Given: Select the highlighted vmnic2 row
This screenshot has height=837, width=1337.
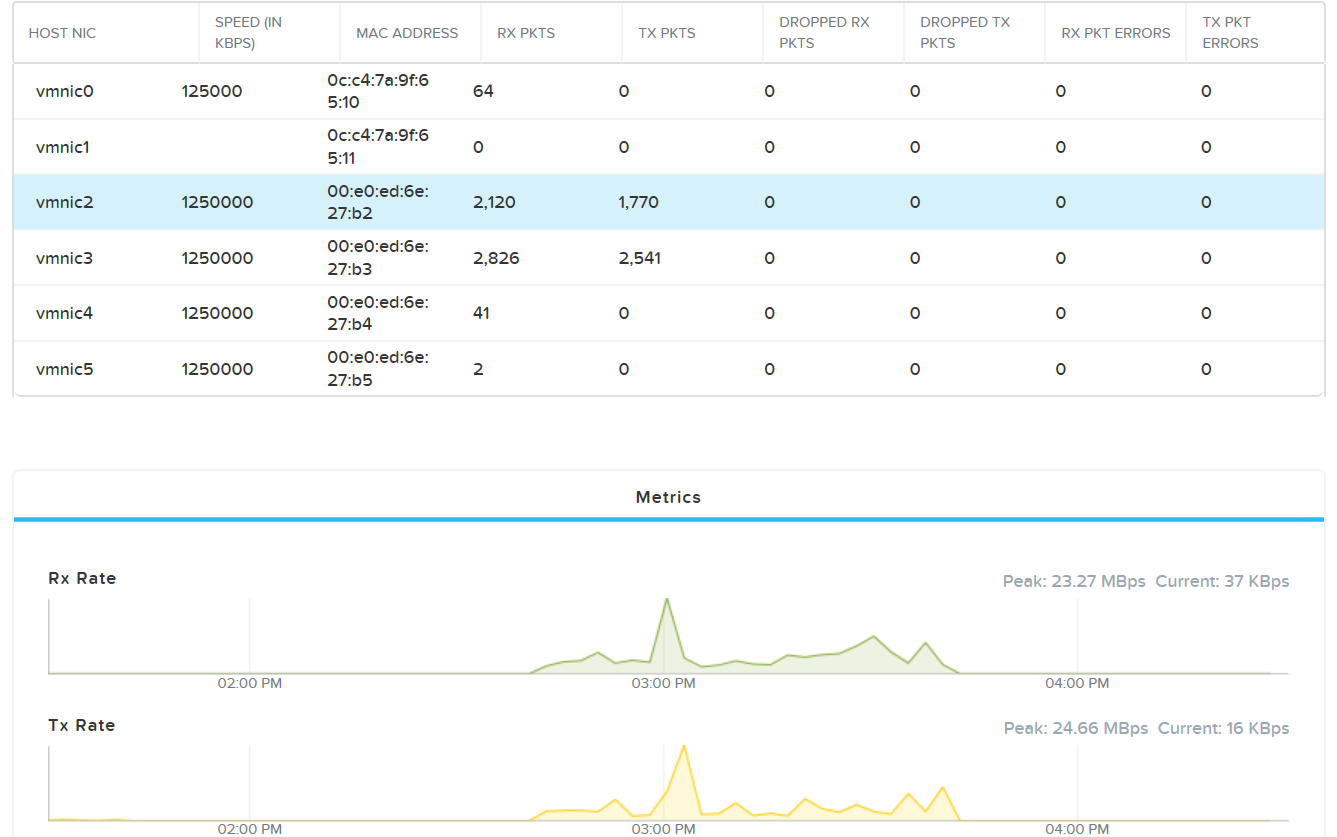Looking at the screenshot, I should 668,202.
